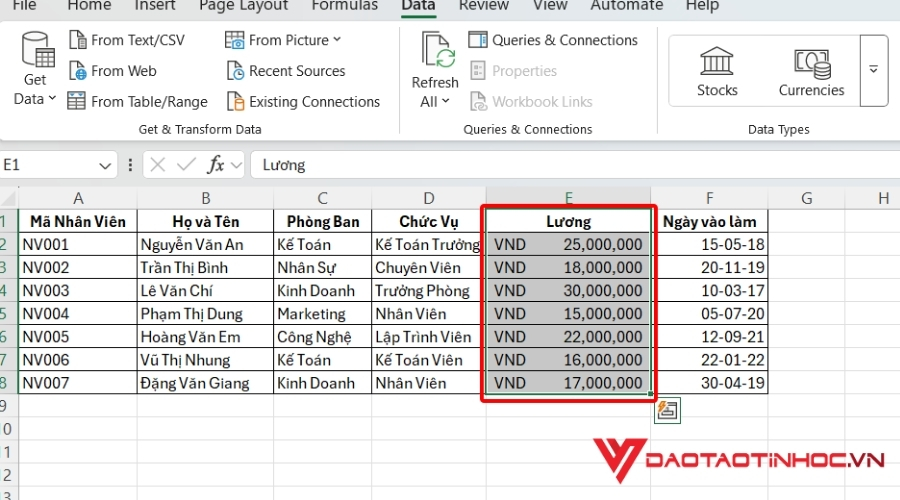This screenshot has height=500, width=900.
Task: Open the Page Layout tab
Action: 242,6
